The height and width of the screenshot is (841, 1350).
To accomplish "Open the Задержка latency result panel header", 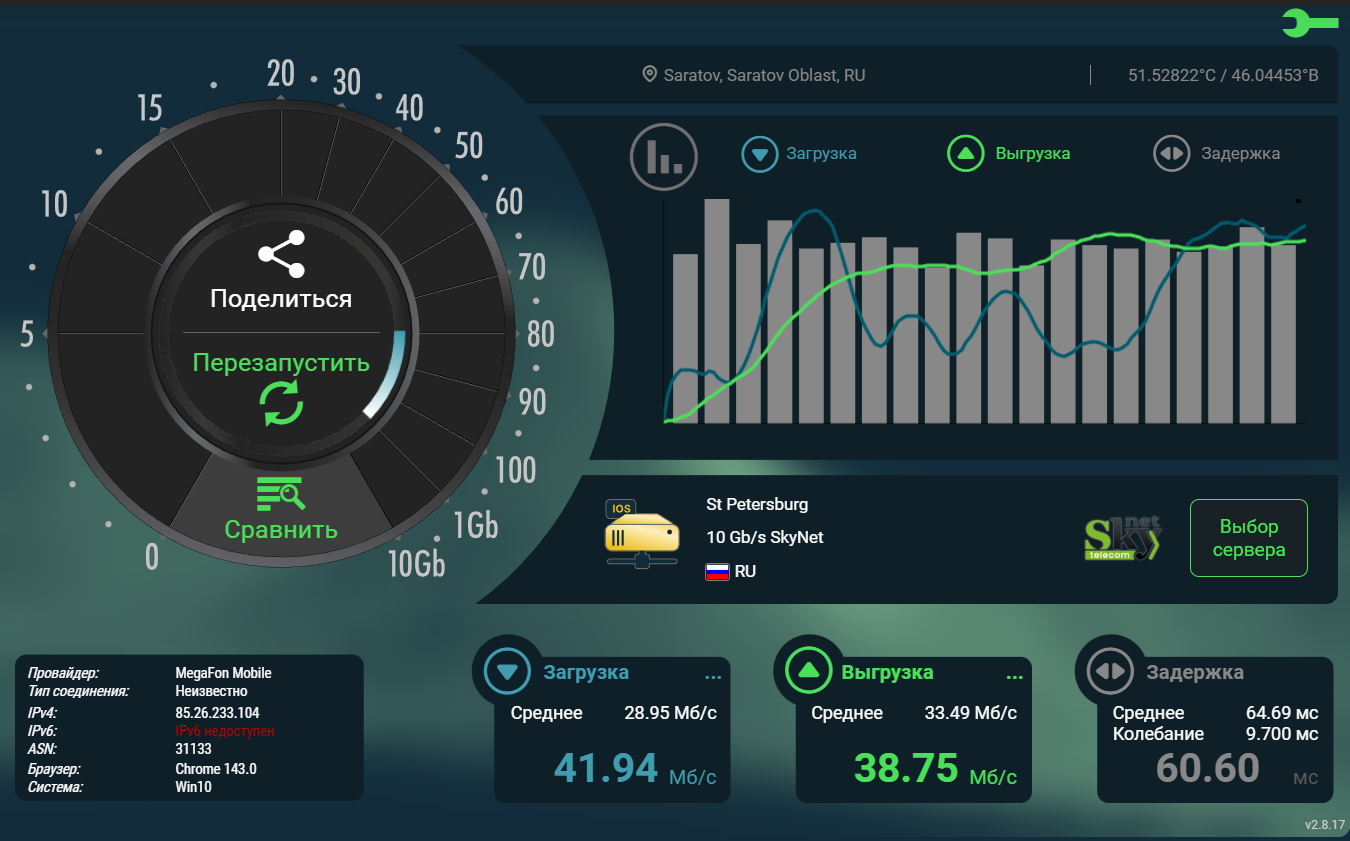I will click(1194, 672).
